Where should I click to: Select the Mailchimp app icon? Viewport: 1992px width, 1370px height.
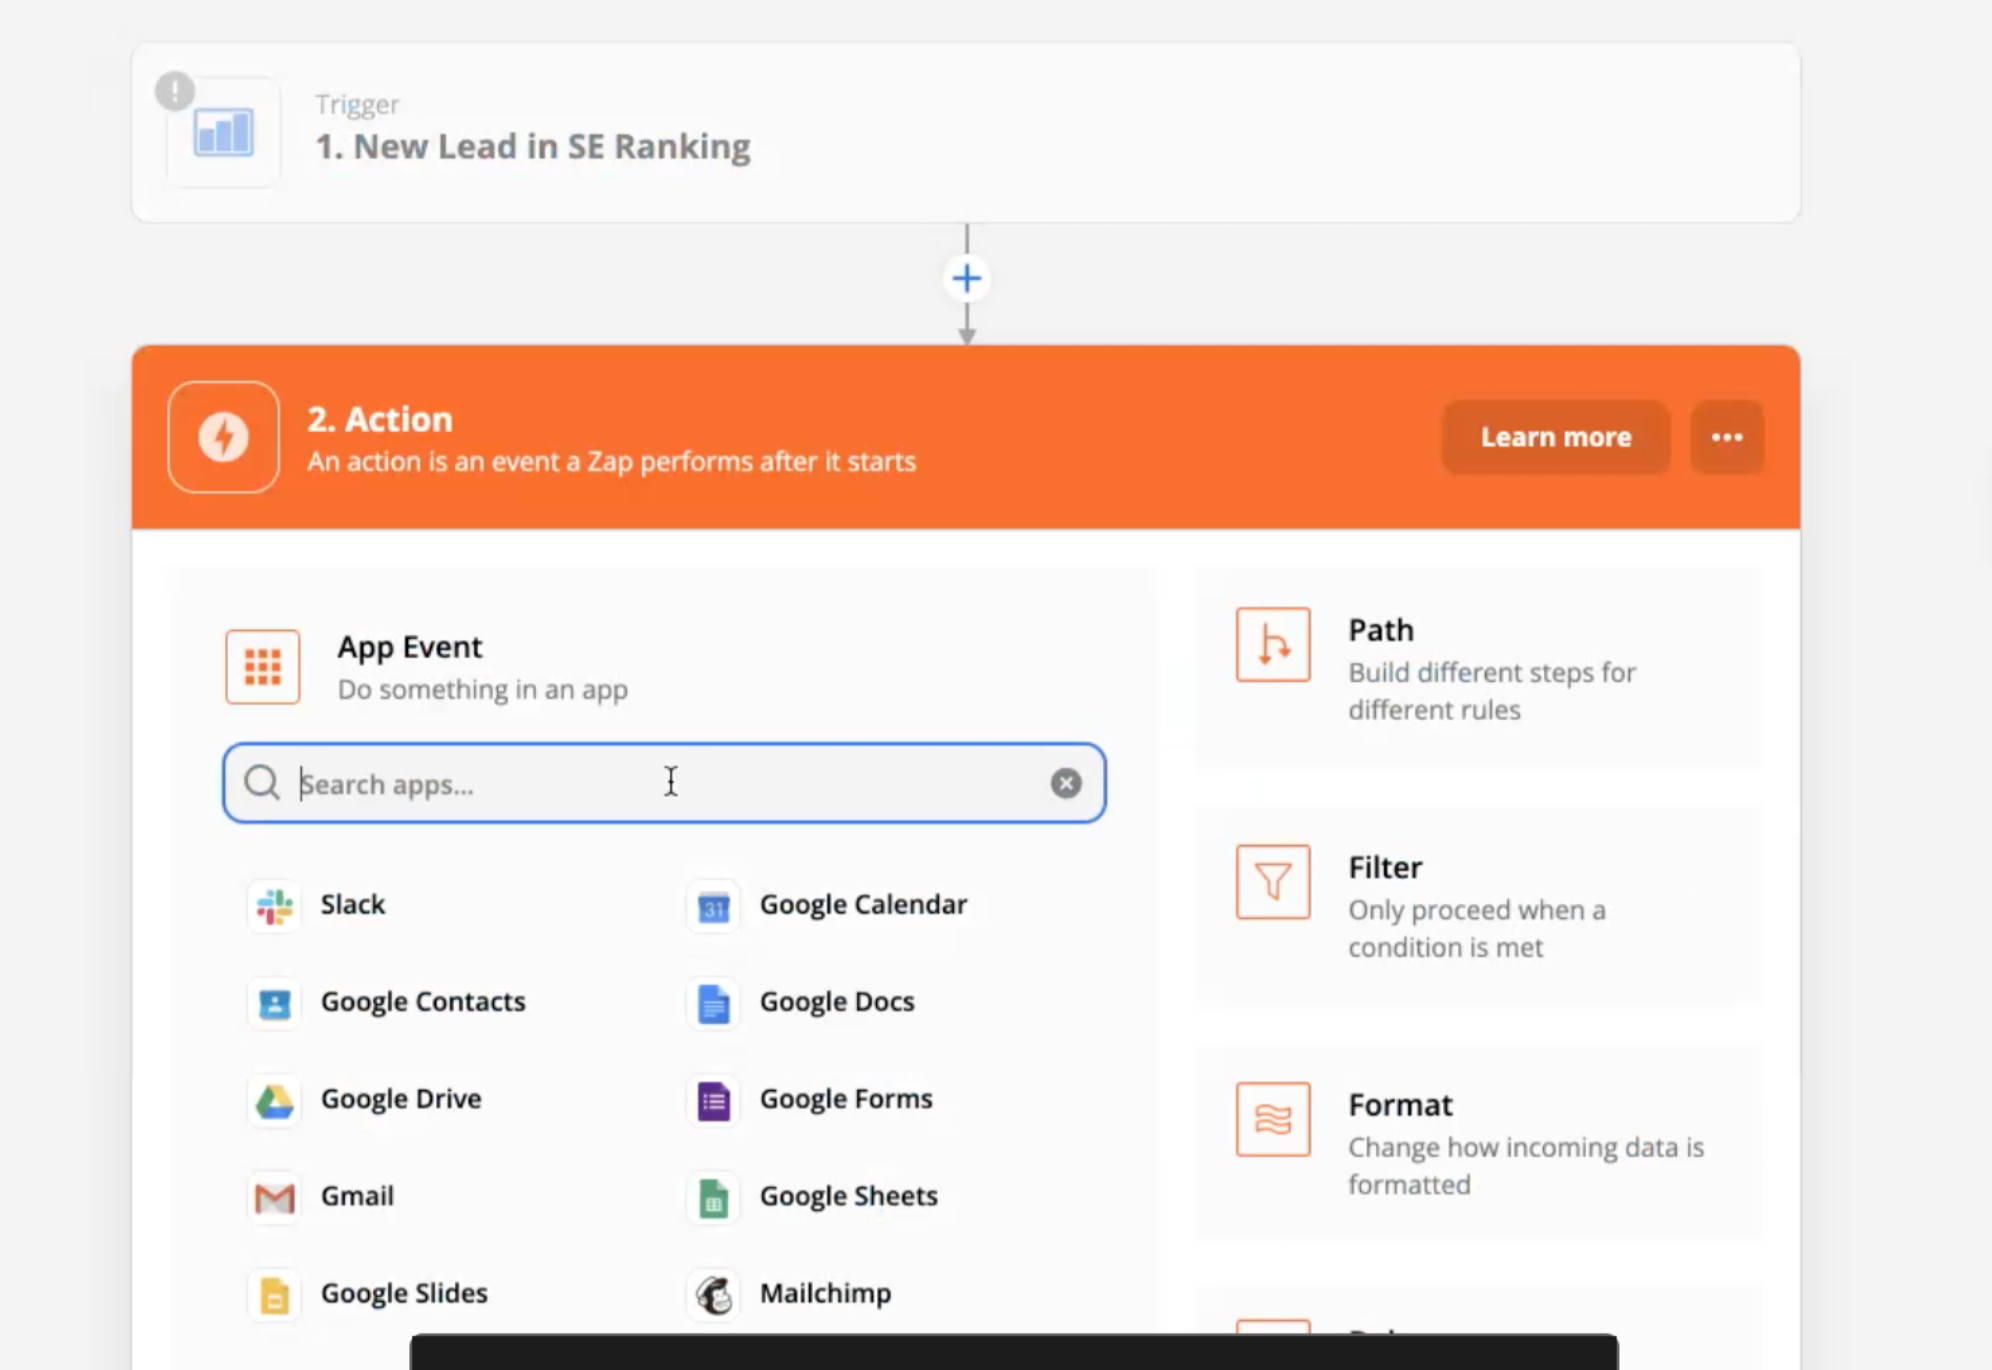point(713,1295)
